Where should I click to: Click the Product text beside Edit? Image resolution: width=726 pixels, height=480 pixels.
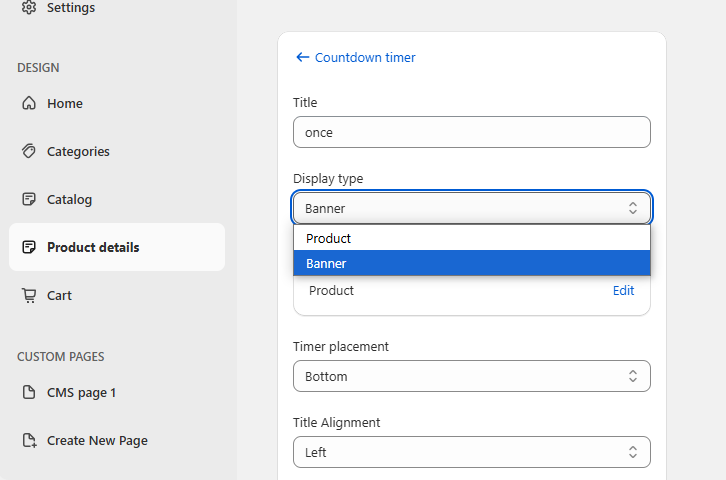(331, 290)
